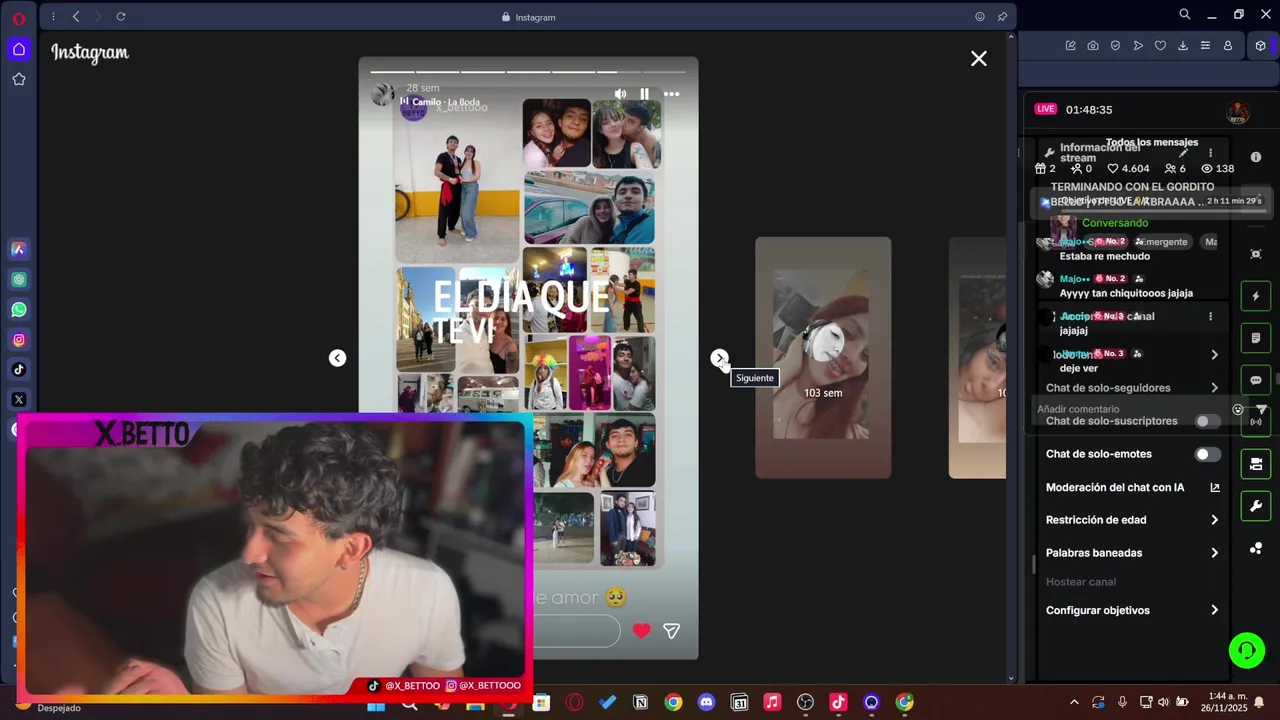1280x720 pixels.
Task: Mute the story audio speaker icon
Action: point(620,94)
